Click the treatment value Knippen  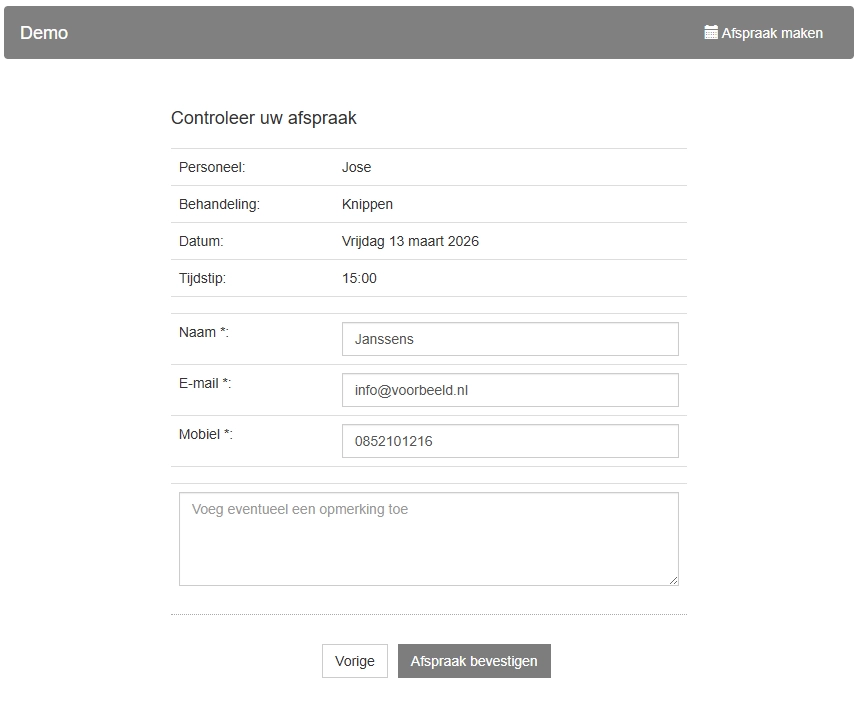point(367,204)
